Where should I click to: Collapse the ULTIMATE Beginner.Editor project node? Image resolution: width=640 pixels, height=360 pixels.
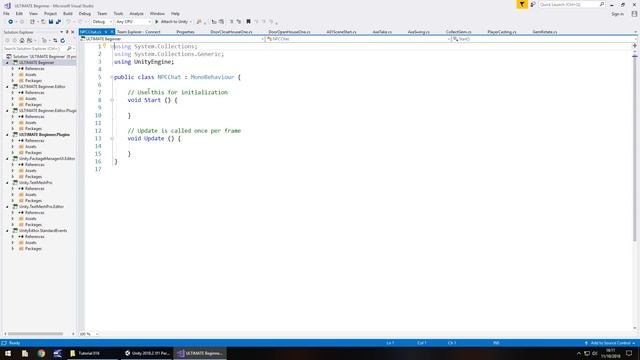point(7,87)
